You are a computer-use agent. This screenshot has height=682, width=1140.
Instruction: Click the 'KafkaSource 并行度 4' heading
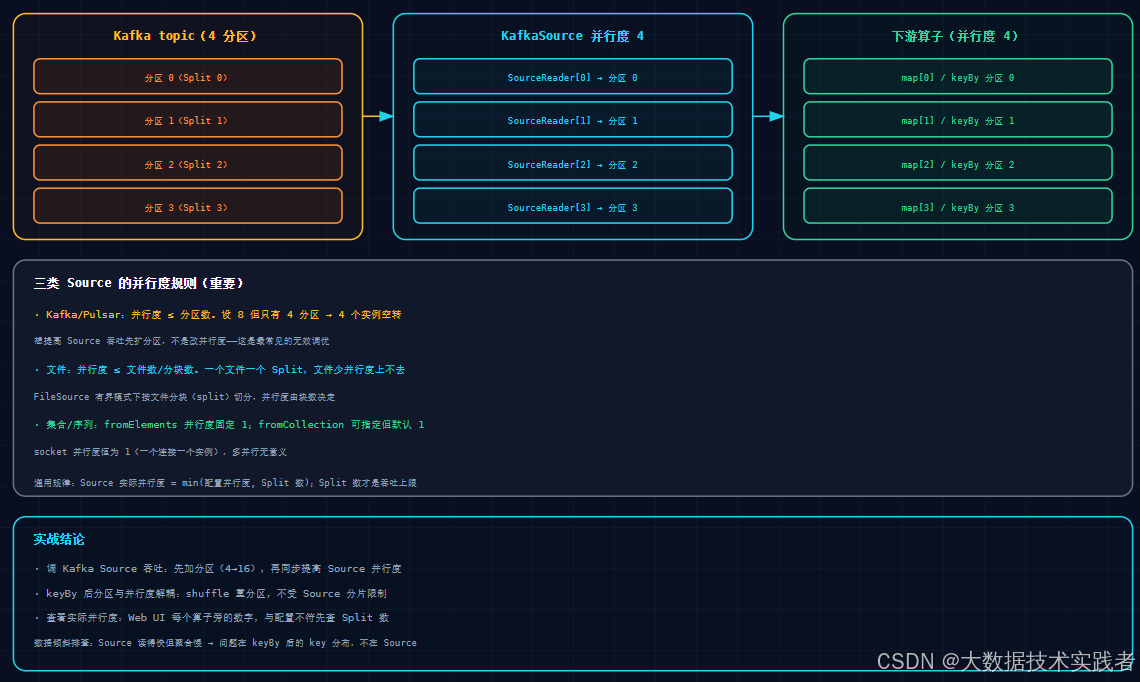click(x=572, y=36)
